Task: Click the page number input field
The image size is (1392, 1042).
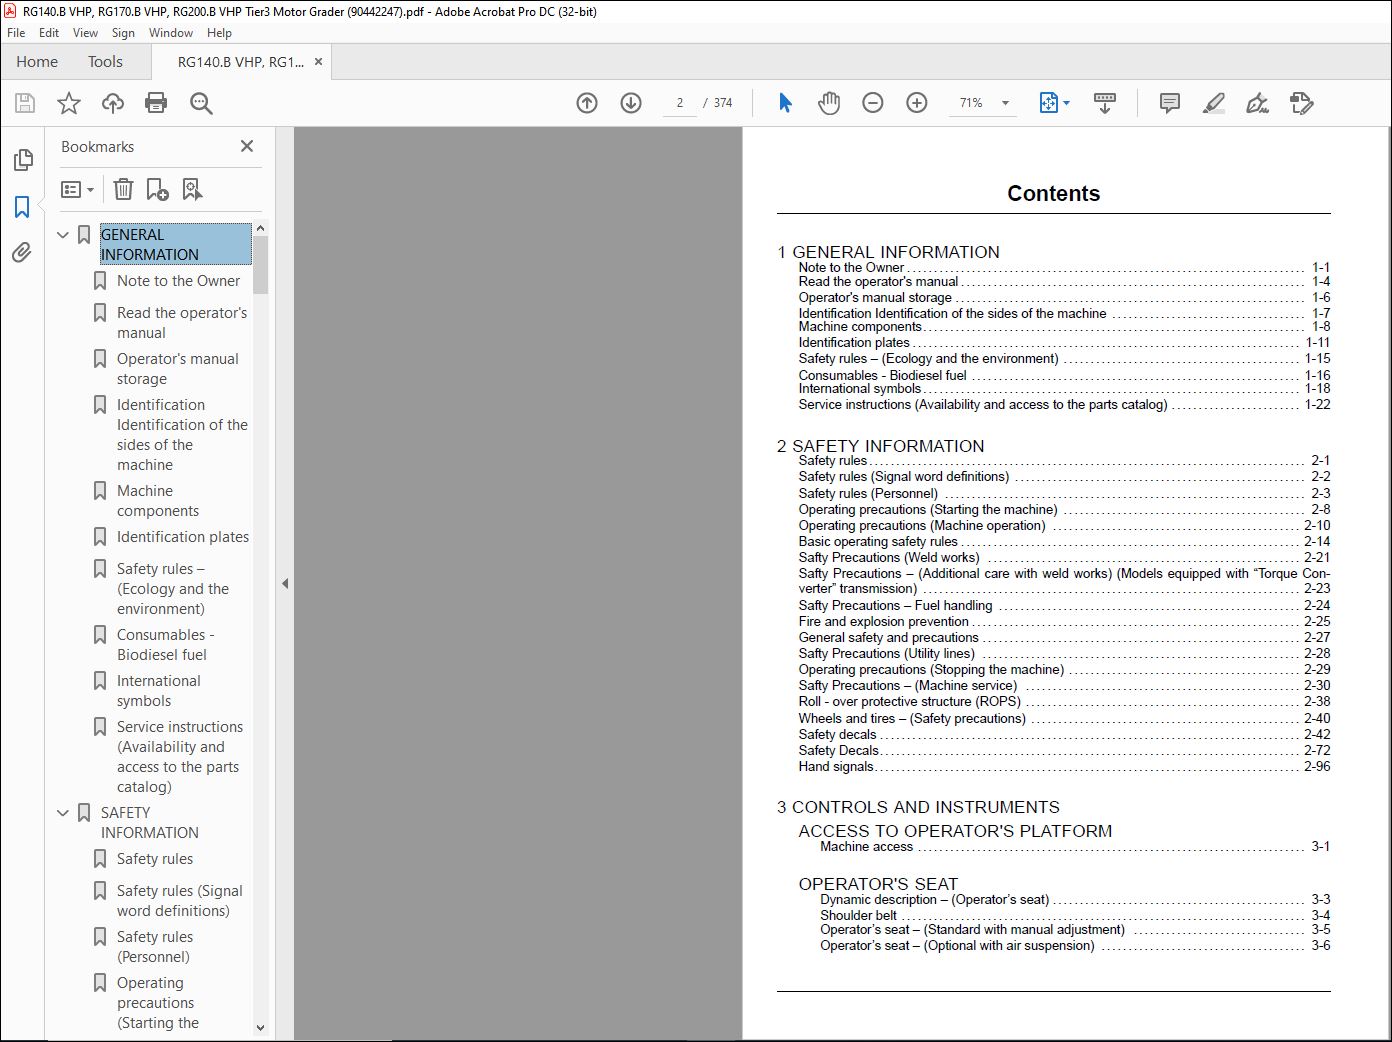Action: coord(680,103)
